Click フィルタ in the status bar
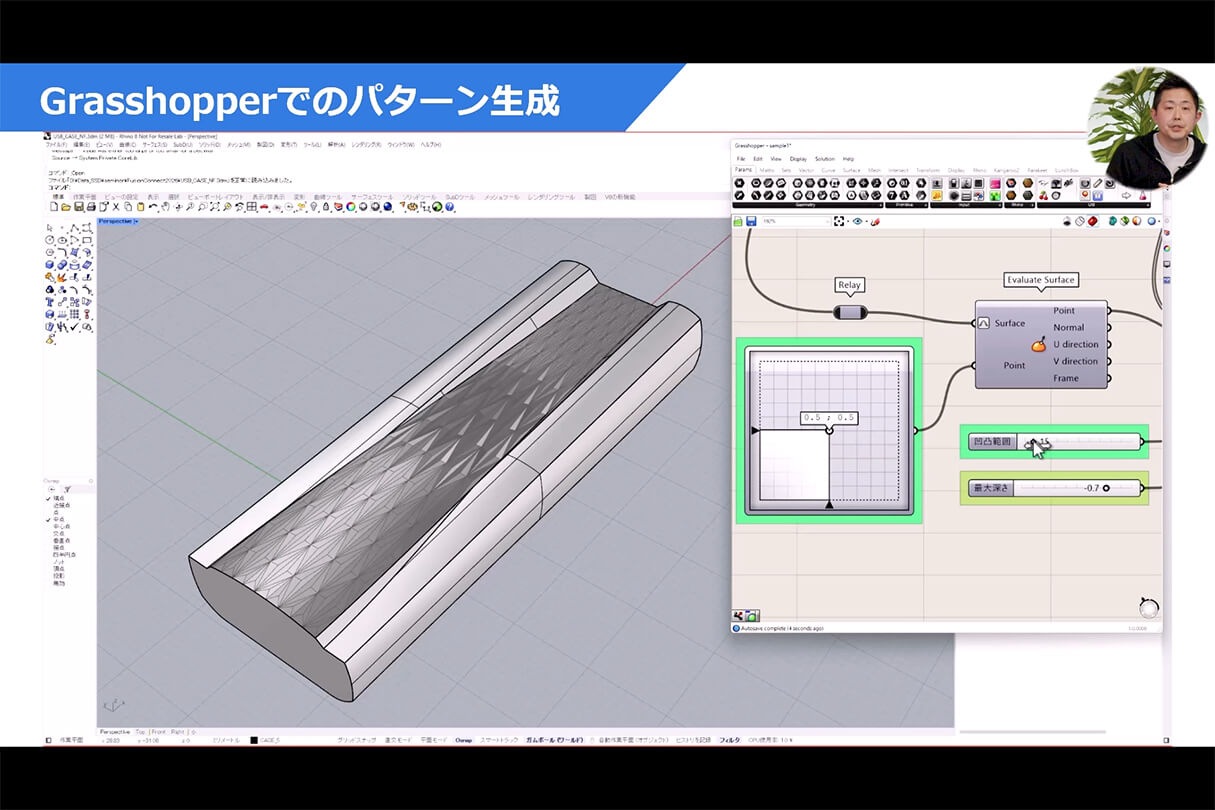1215x810 pixels. click(x=730, y=740)
